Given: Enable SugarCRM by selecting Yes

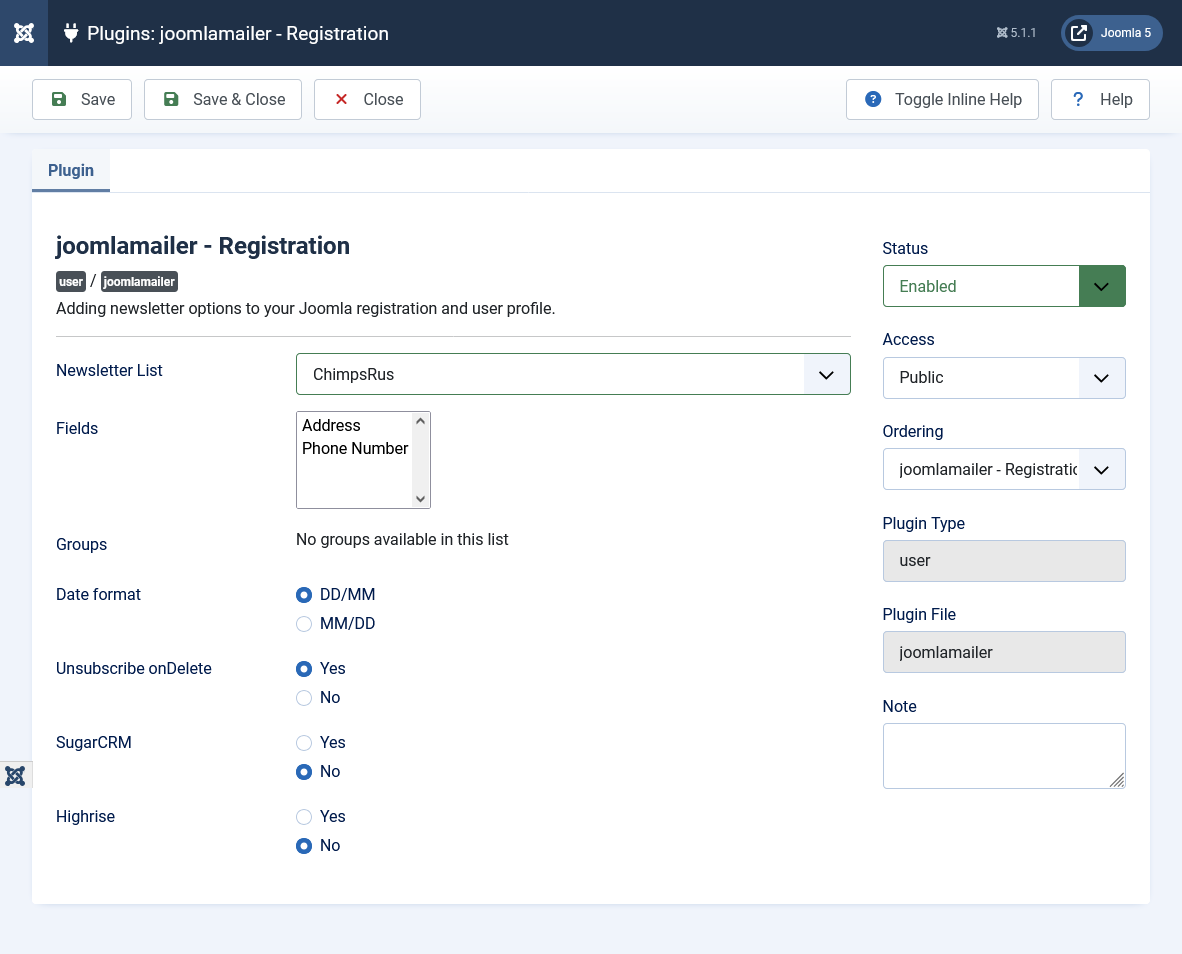Looking at the screenshot, I should [304, 743].
